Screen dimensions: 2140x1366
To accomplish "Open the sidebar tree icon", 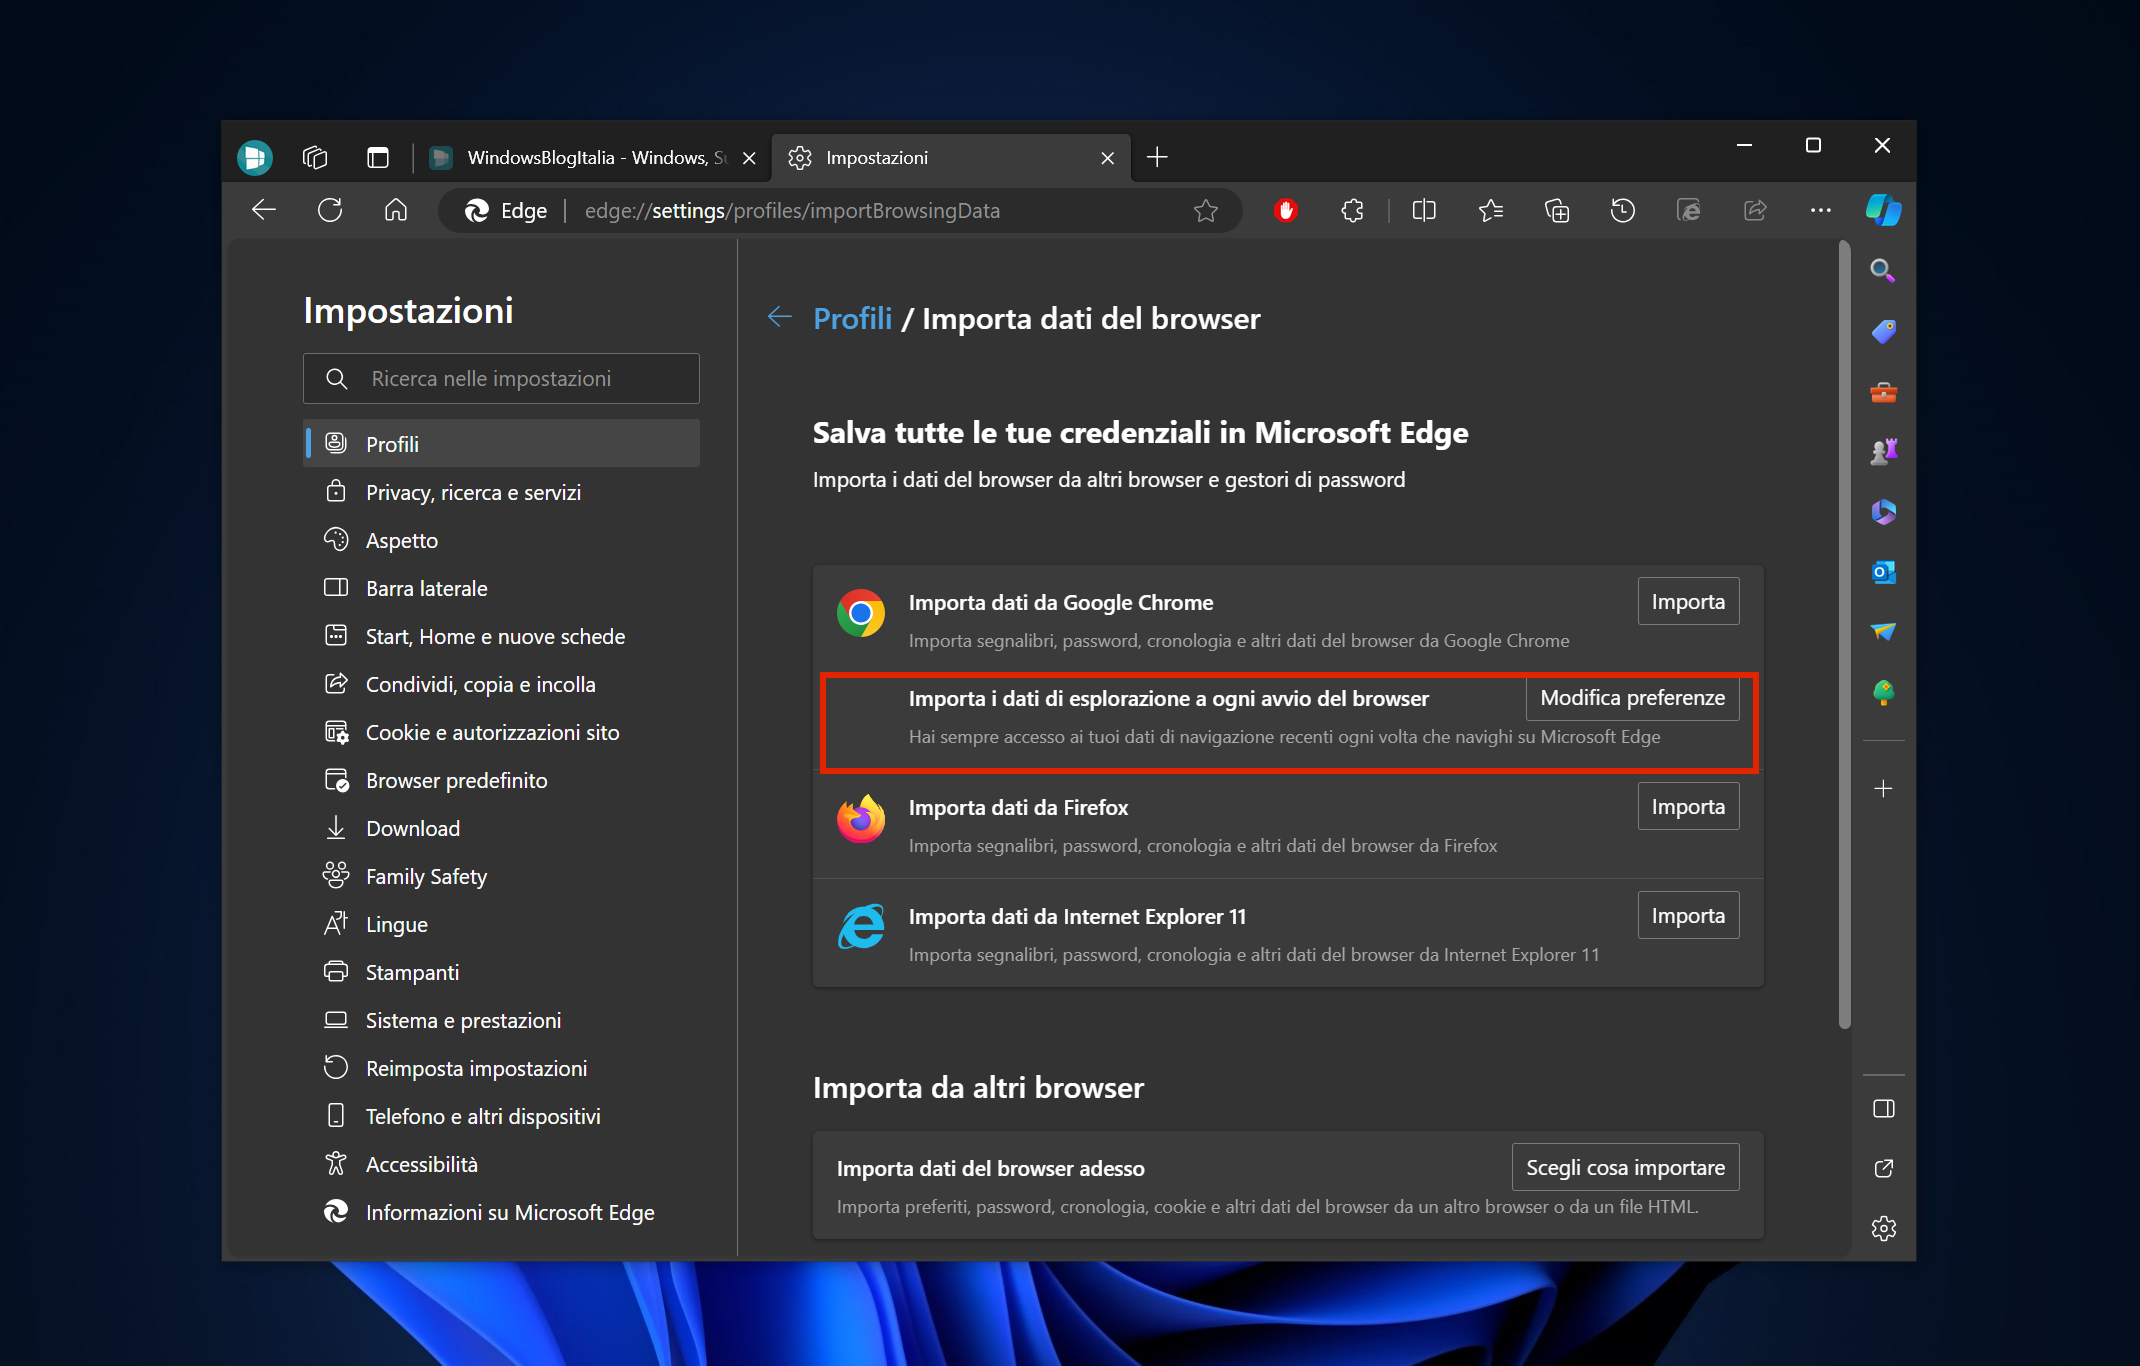I will coord(1884,692).
